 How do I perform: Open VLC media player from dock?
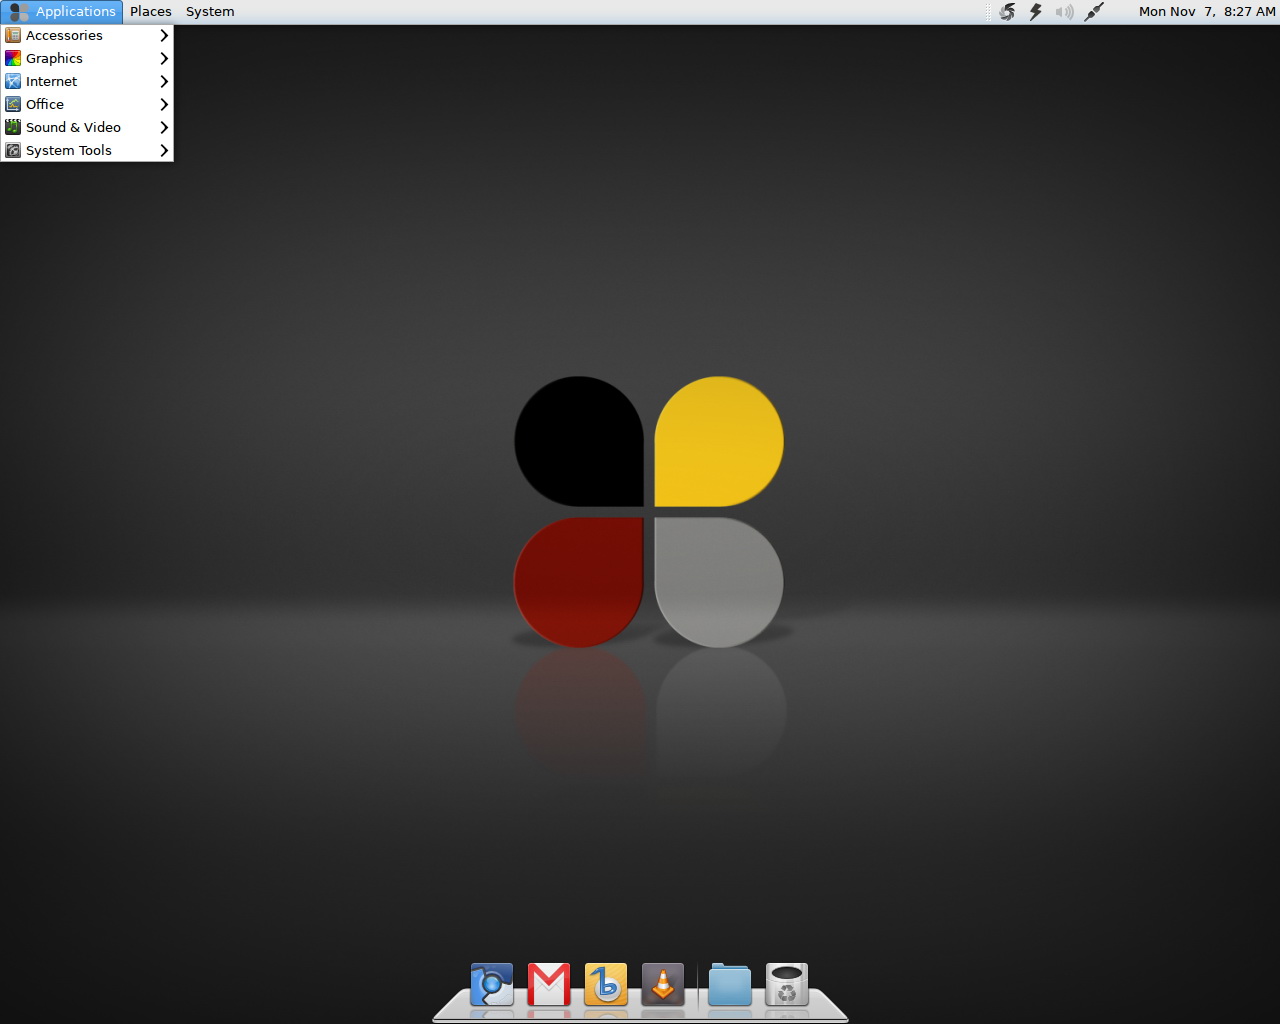663,984
